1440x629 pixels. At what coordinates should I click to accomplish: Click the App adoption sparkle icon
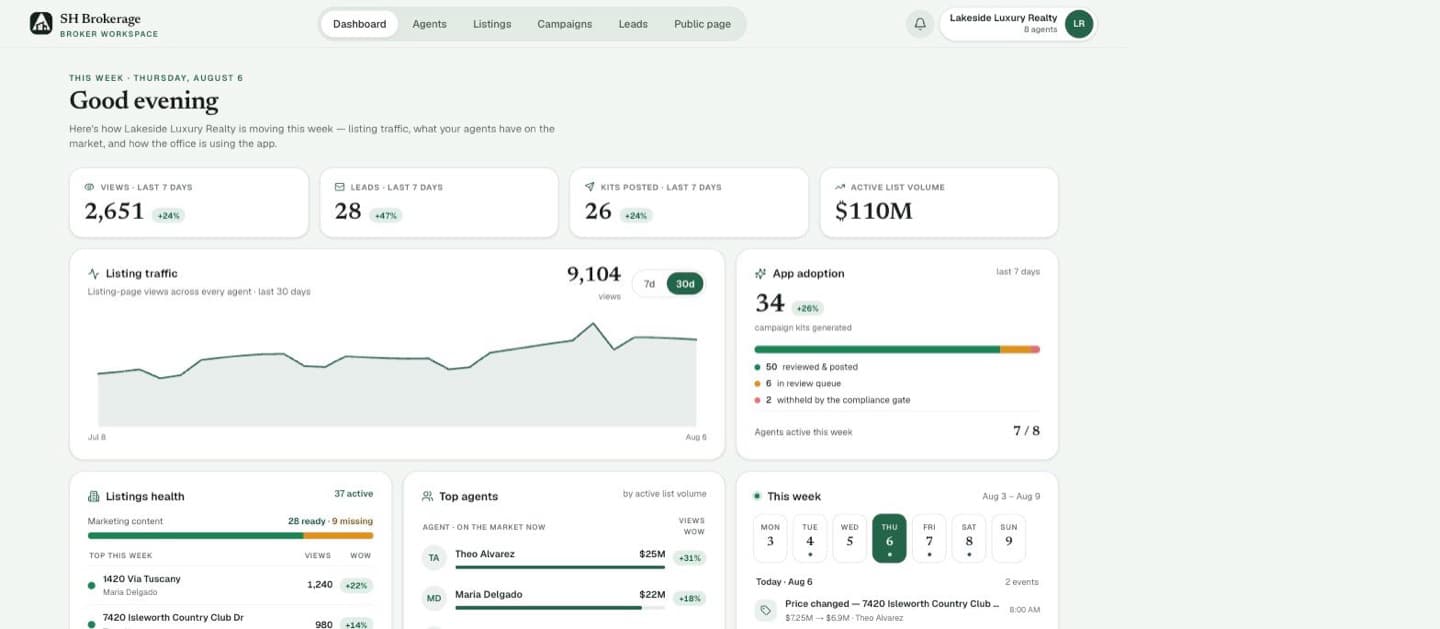tap(761, 273)
